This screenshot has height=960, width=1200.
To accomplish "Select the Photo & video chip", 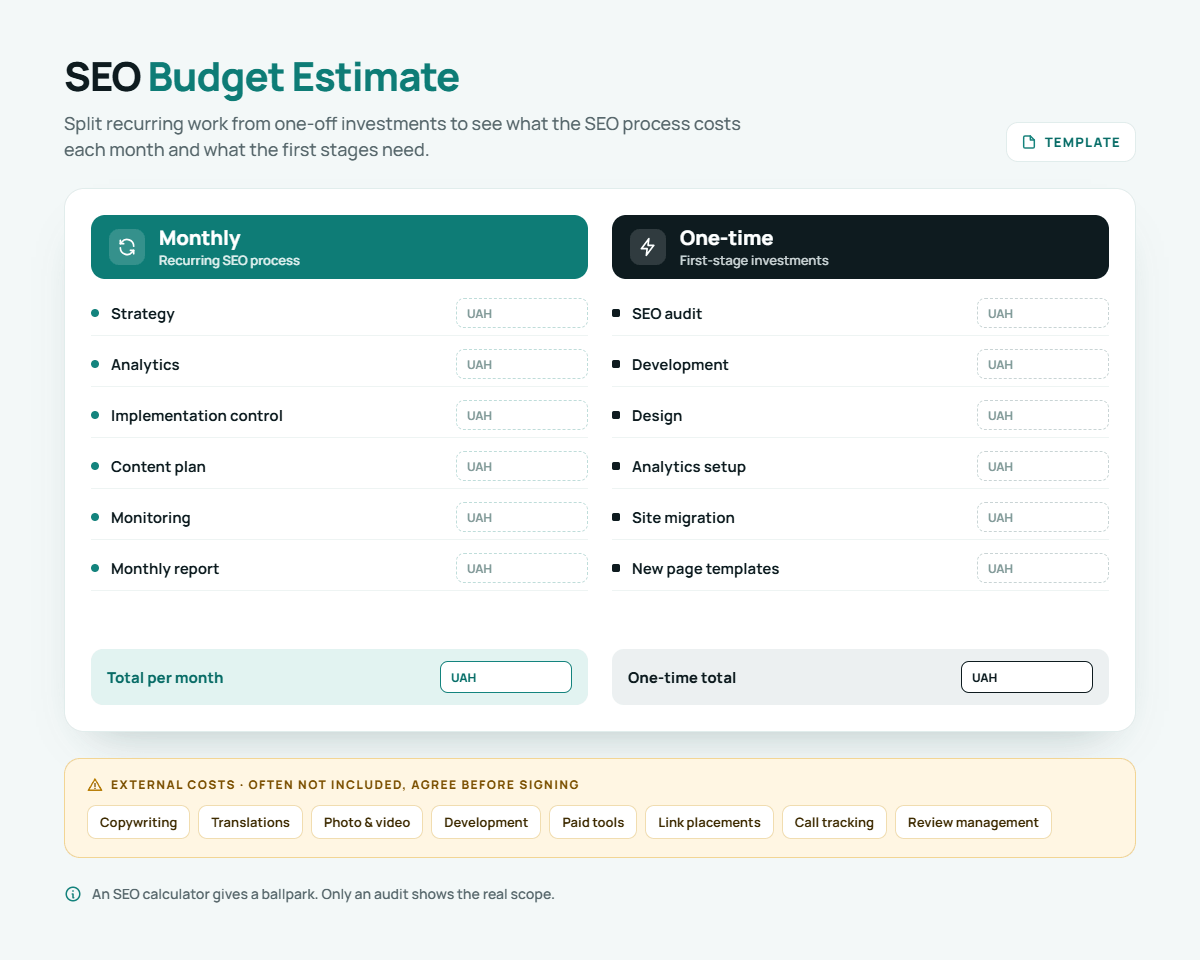I will click(367, 822).
